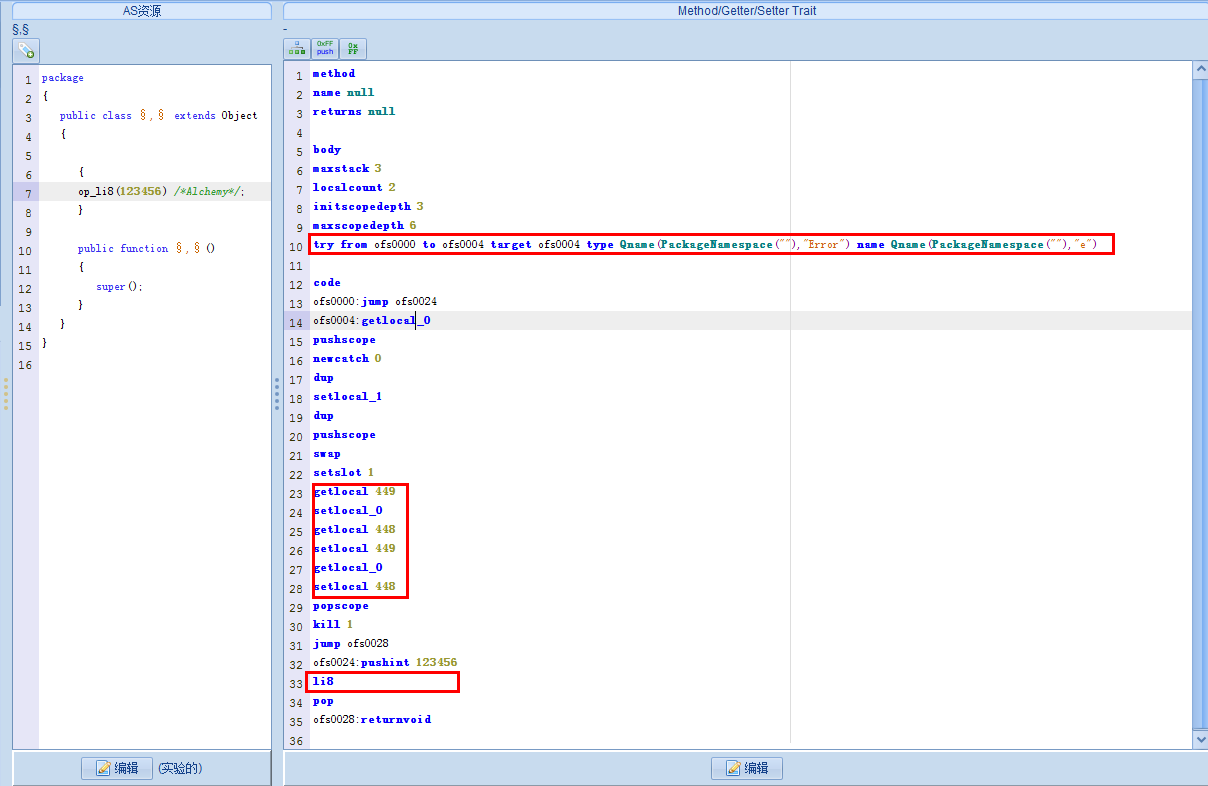The image size is (1208, 786).
Task: Click the 编辑 button under the trait panel
Action: [746, 768]
